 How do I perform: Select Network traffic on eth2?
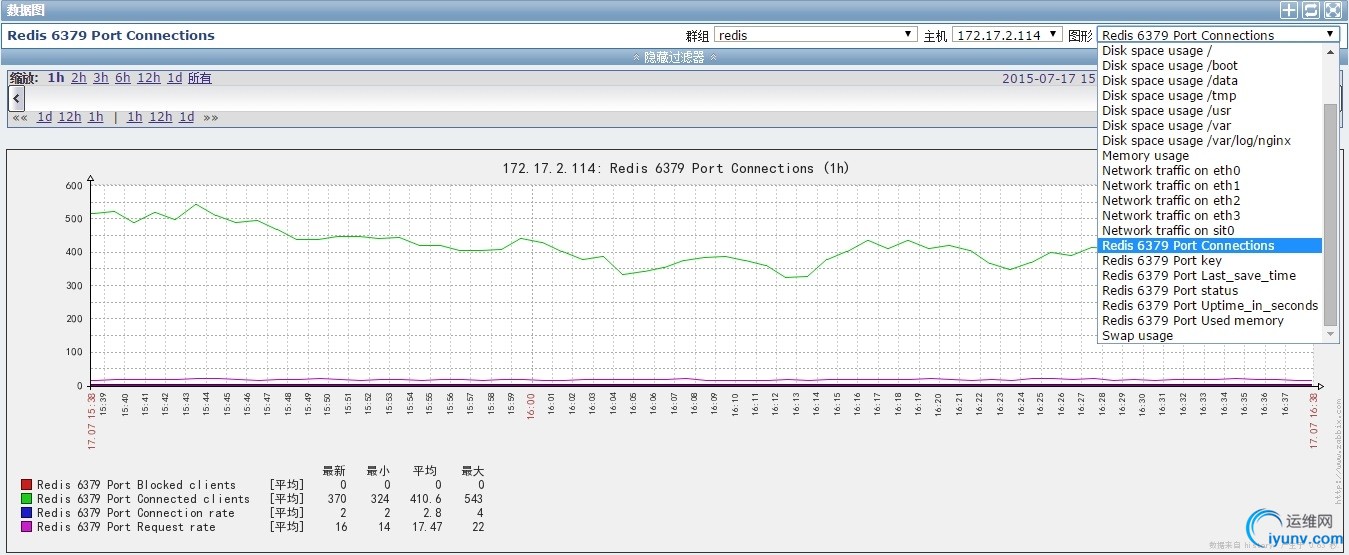click(1210, 201)
